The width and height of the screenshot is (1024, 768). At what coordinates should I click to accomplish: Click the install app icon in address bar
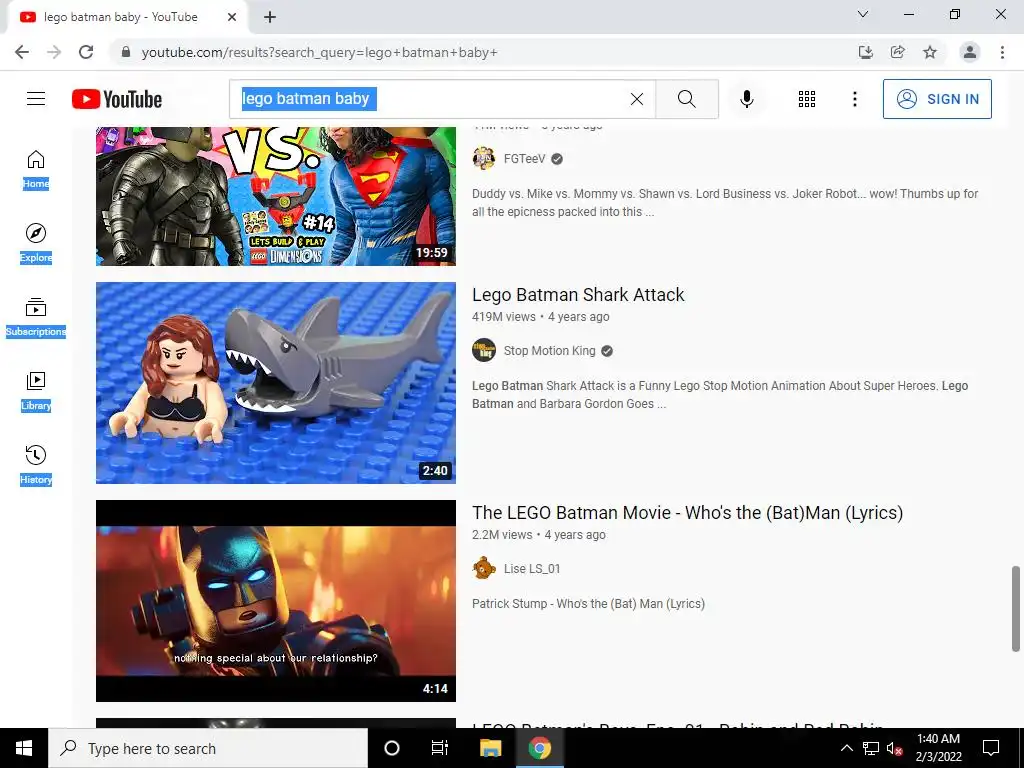[865, 52]
